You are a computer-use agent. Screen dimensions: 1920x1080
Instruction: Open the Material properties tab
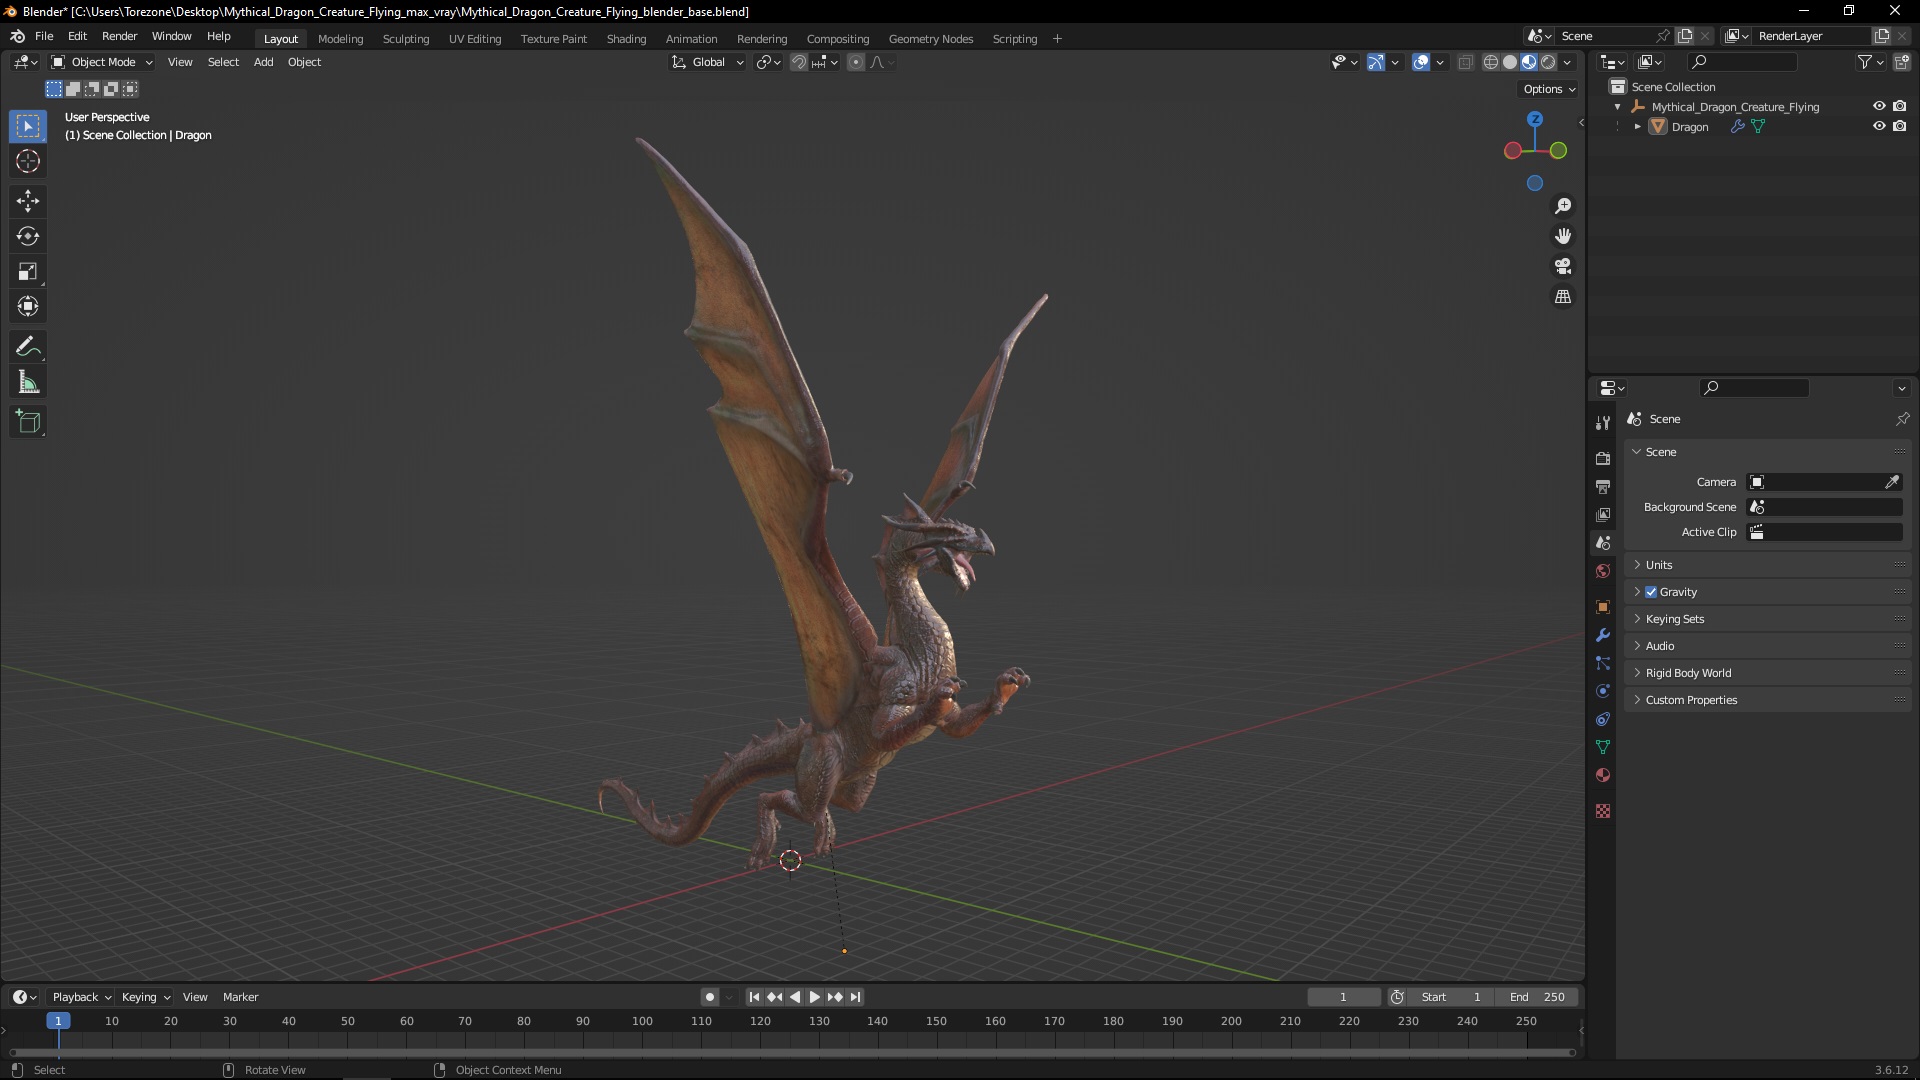(1603, 775)
